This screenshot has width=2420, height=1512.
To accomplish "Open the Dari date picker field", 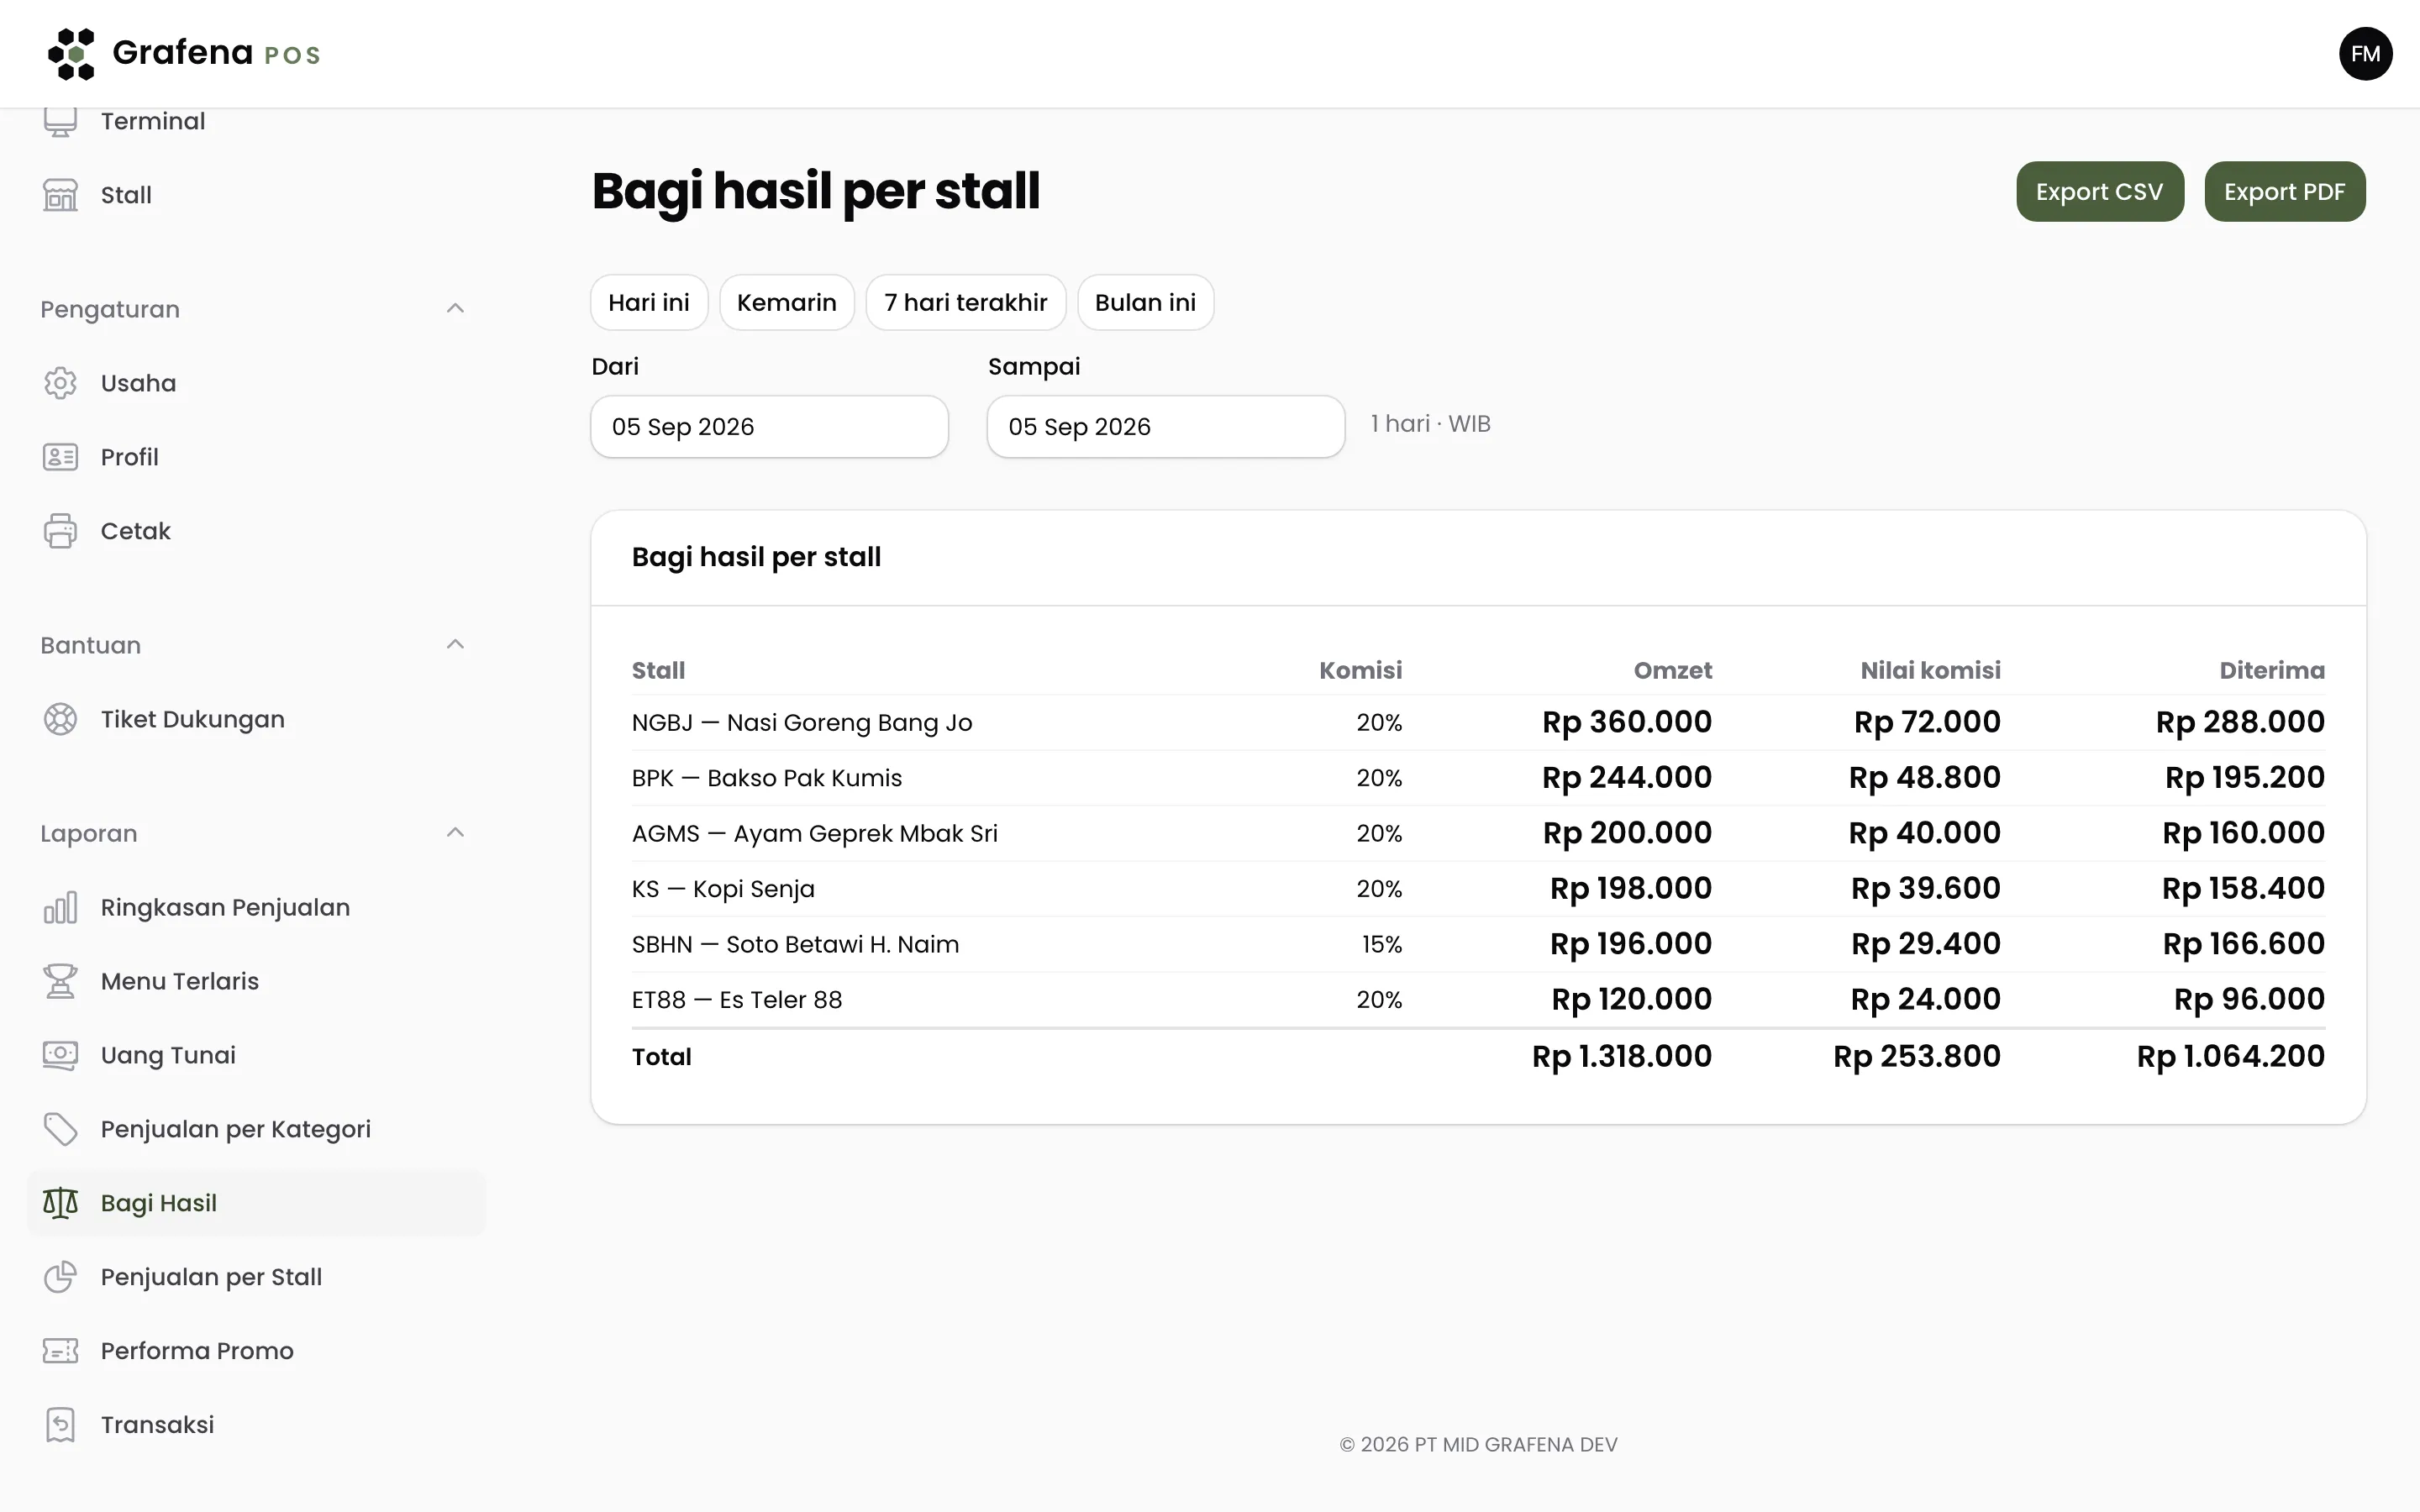I will click(769, 427).
